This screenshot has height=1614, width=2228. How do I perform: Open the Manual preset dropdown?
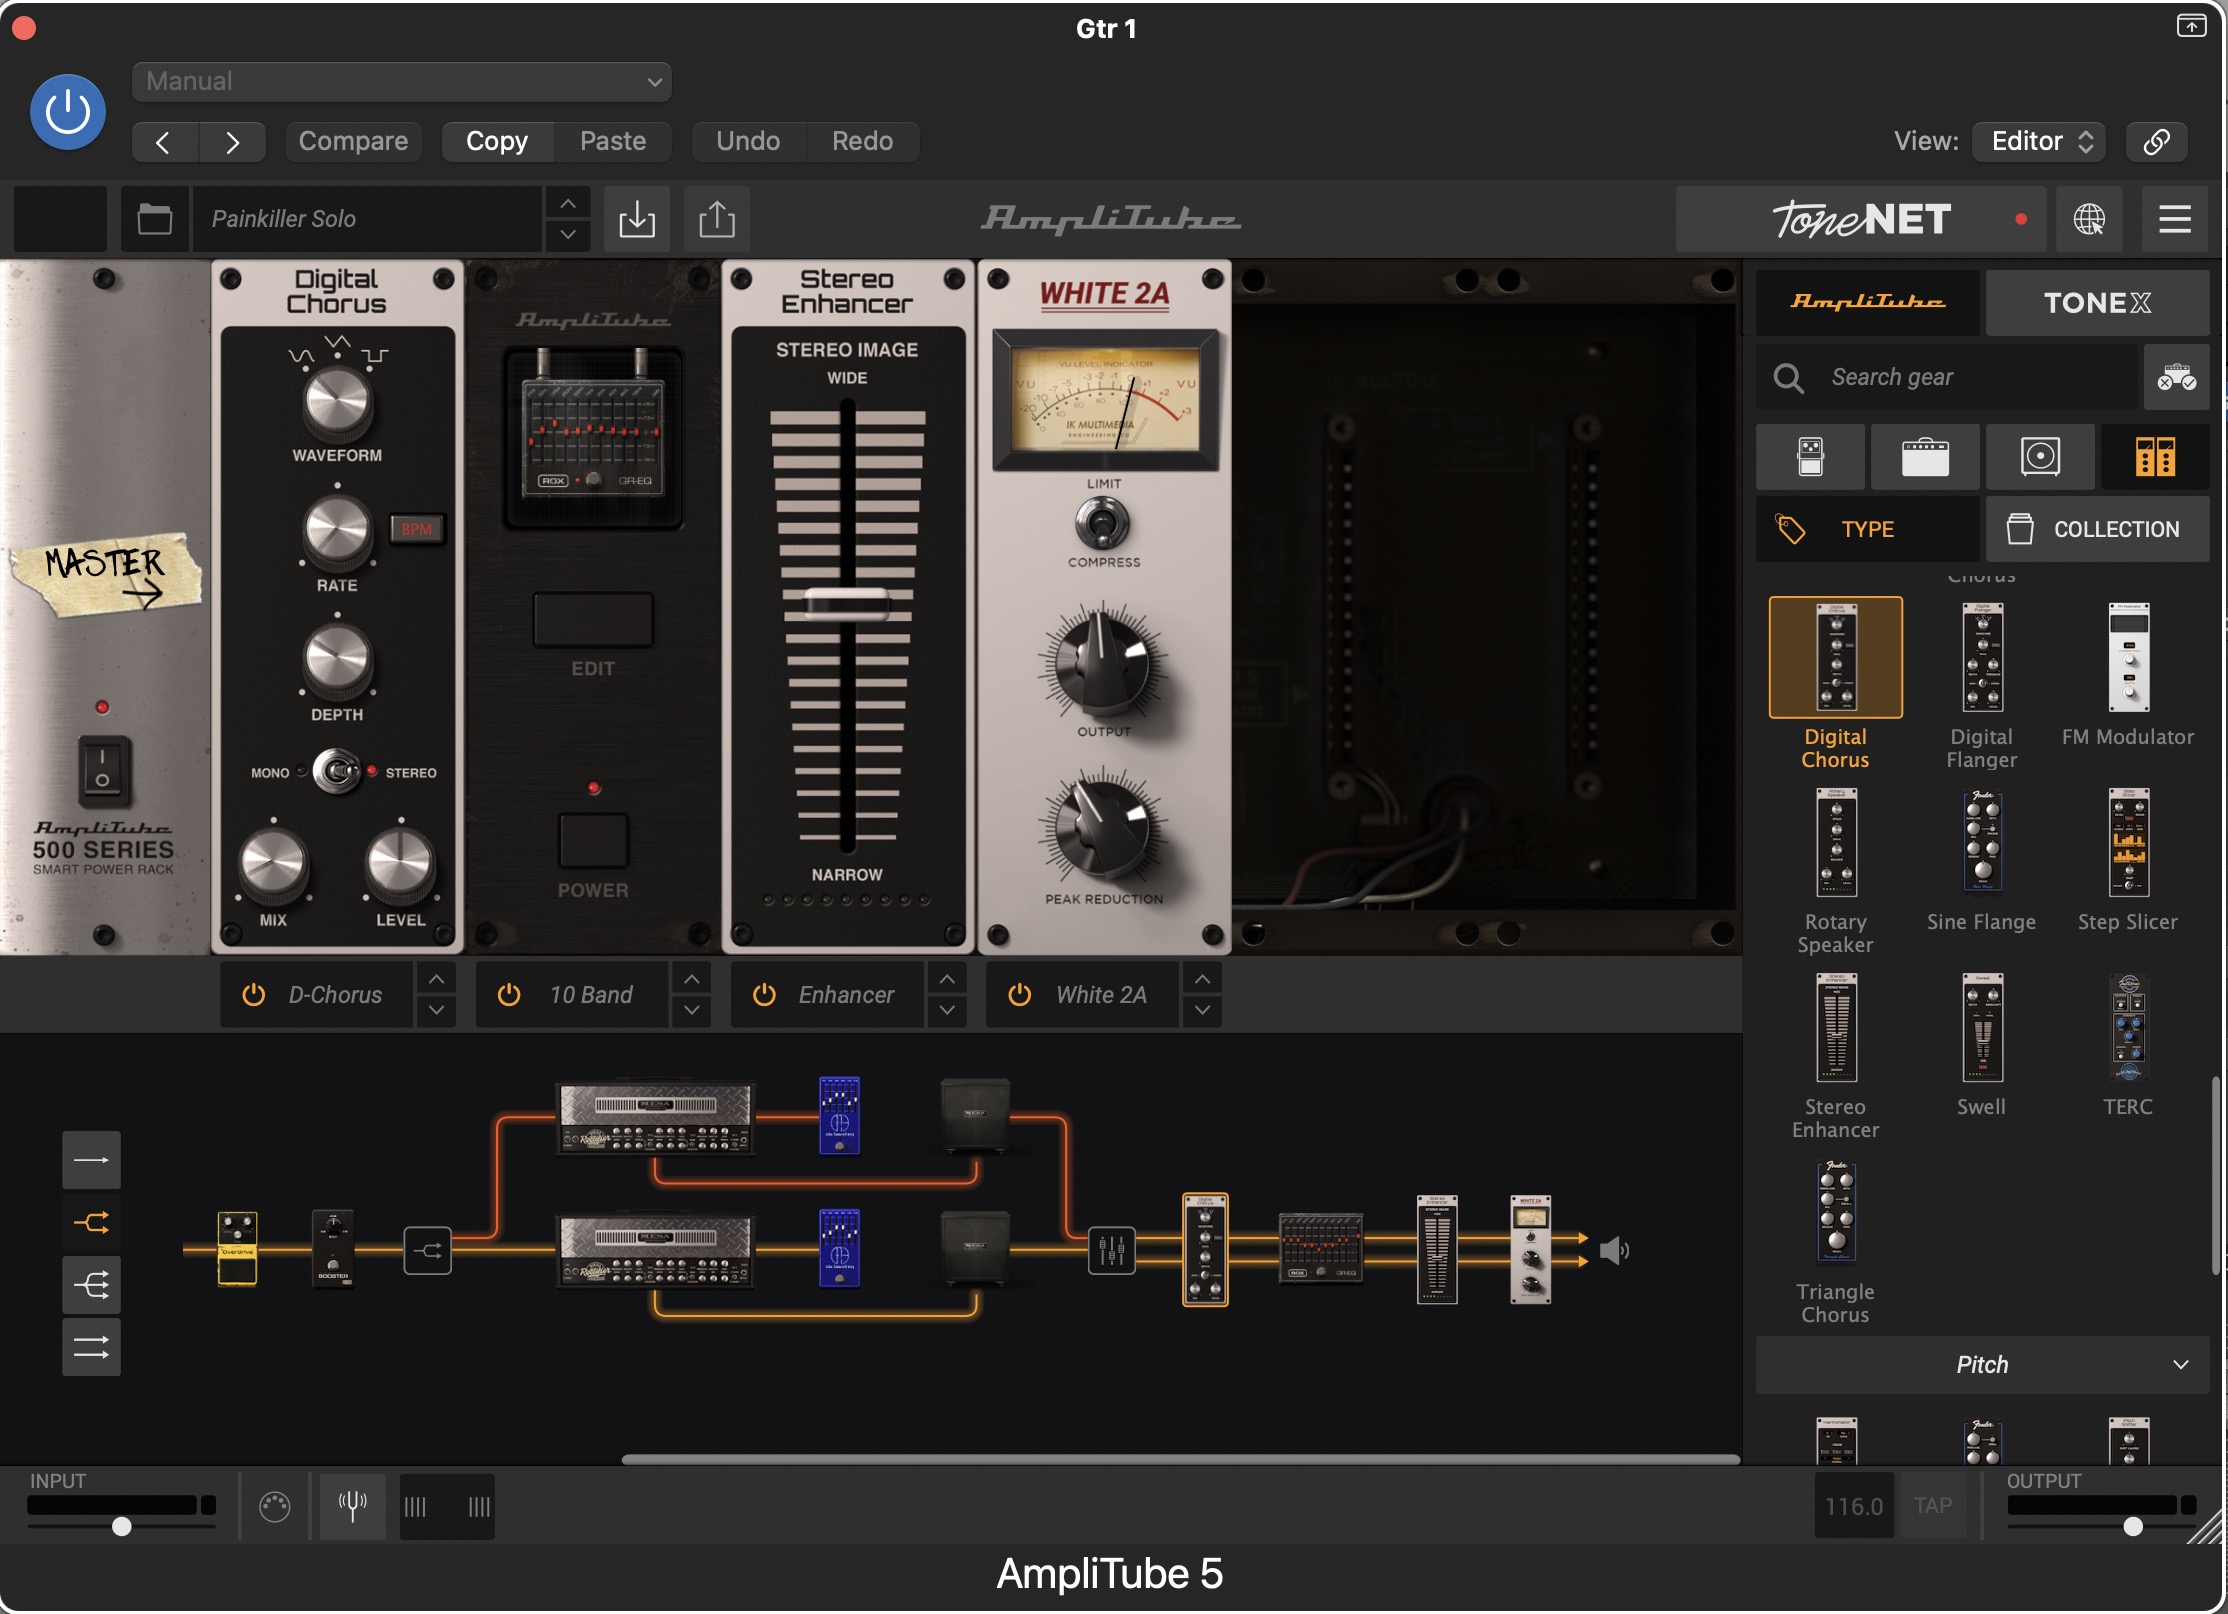coord(402,82)
